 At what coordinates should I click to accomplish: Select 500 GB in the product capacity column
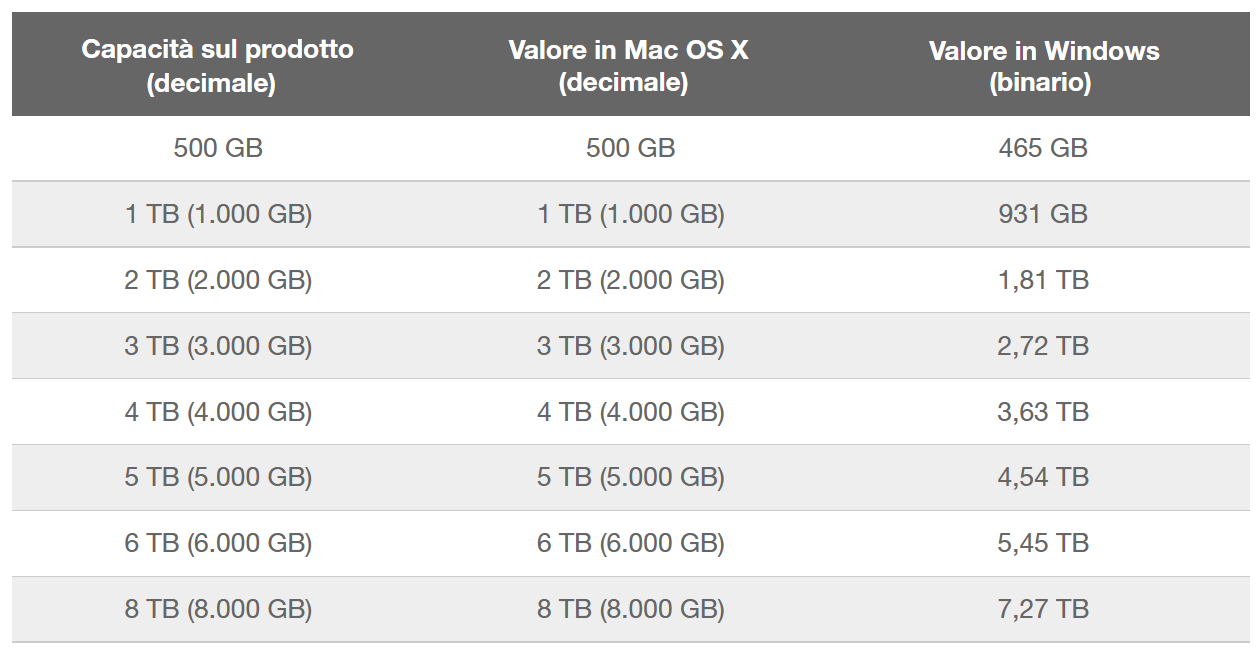(218, 148)
